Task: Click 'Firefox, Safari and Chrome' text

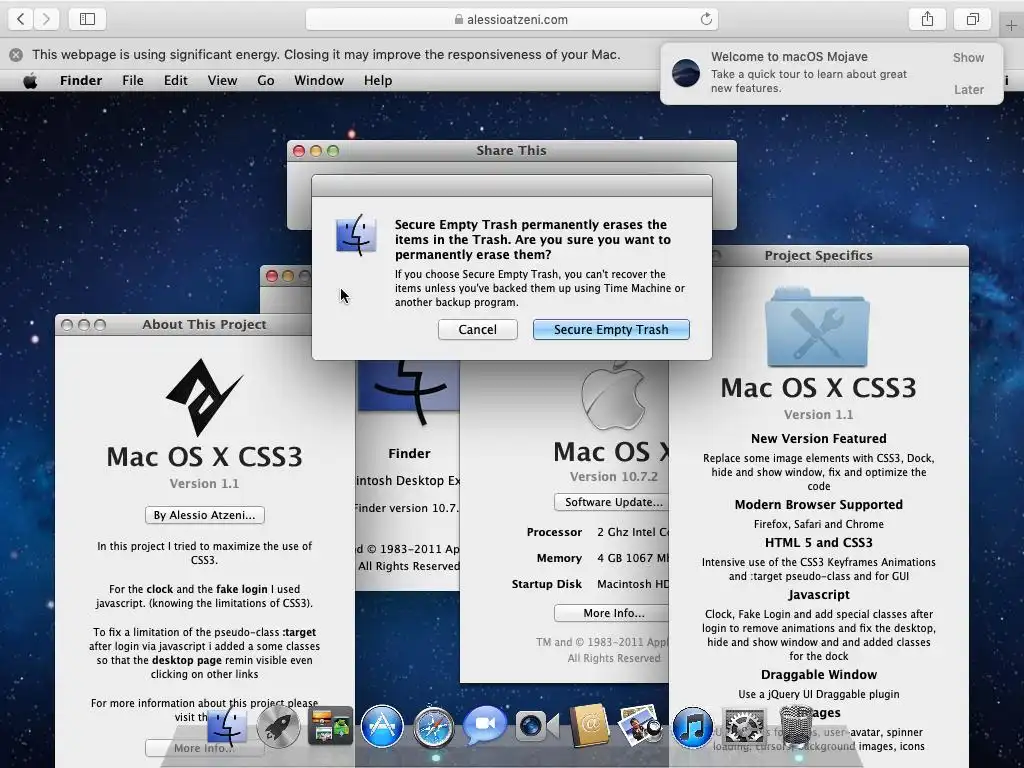Action: coord(818,524)
